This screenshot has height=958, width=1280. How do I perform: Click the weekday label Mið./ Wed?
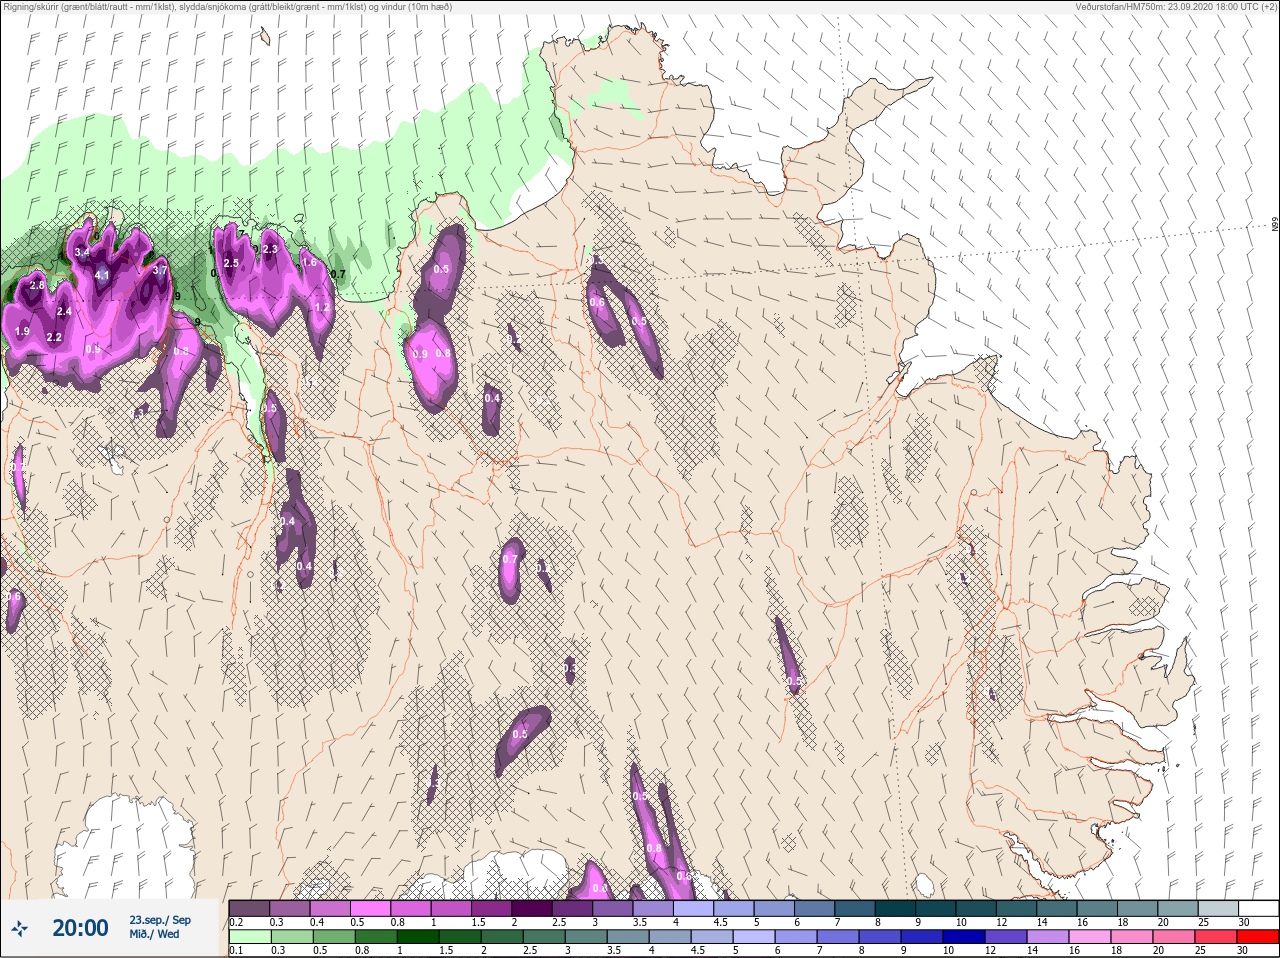(x=154, y=934)
